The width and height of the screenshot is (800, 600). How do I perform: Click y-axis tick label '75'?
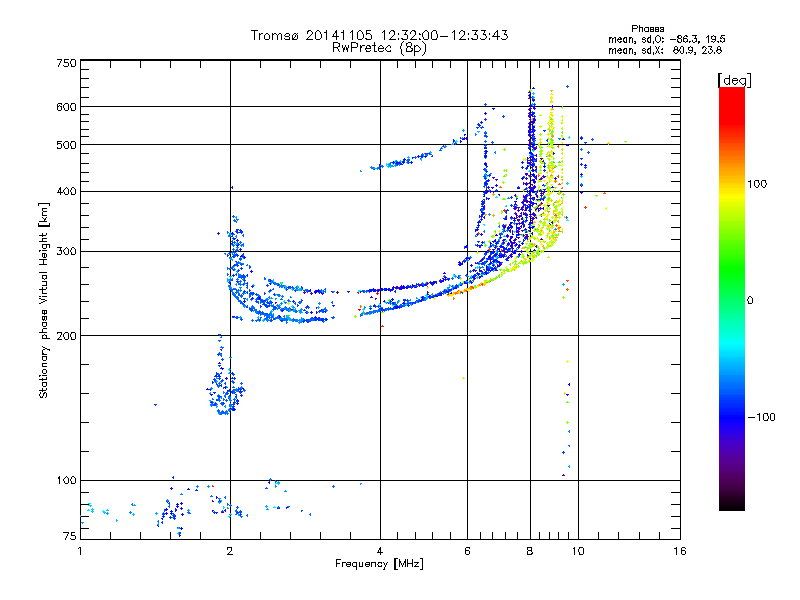pyautogui.click(x=70, y=536)
